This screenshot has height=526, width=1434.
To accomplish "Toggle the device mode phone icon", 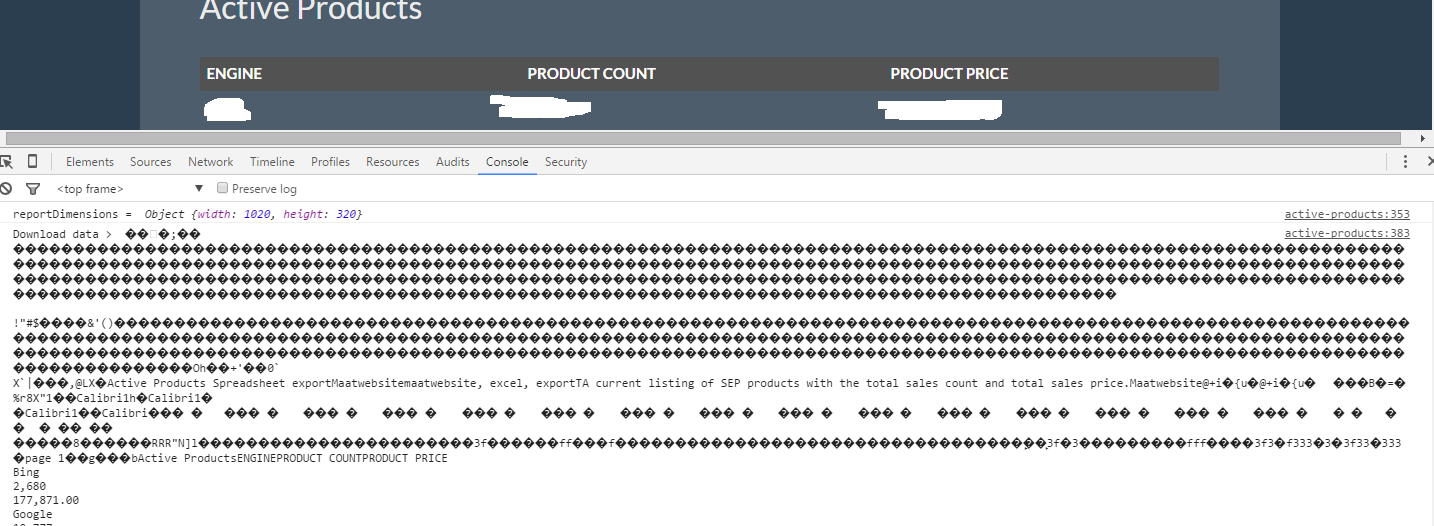I will [32, 162].
